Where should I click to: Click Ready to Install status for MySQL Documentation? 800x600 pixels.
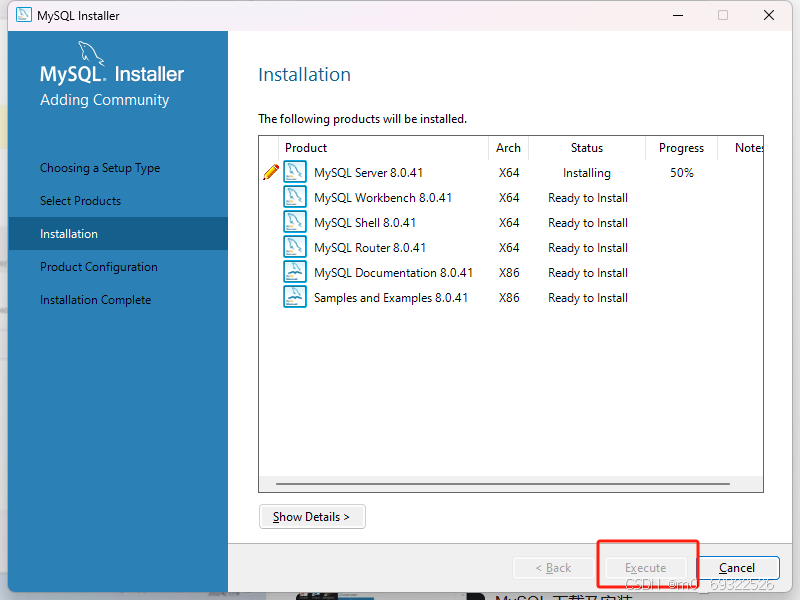(x=588, y=273)
